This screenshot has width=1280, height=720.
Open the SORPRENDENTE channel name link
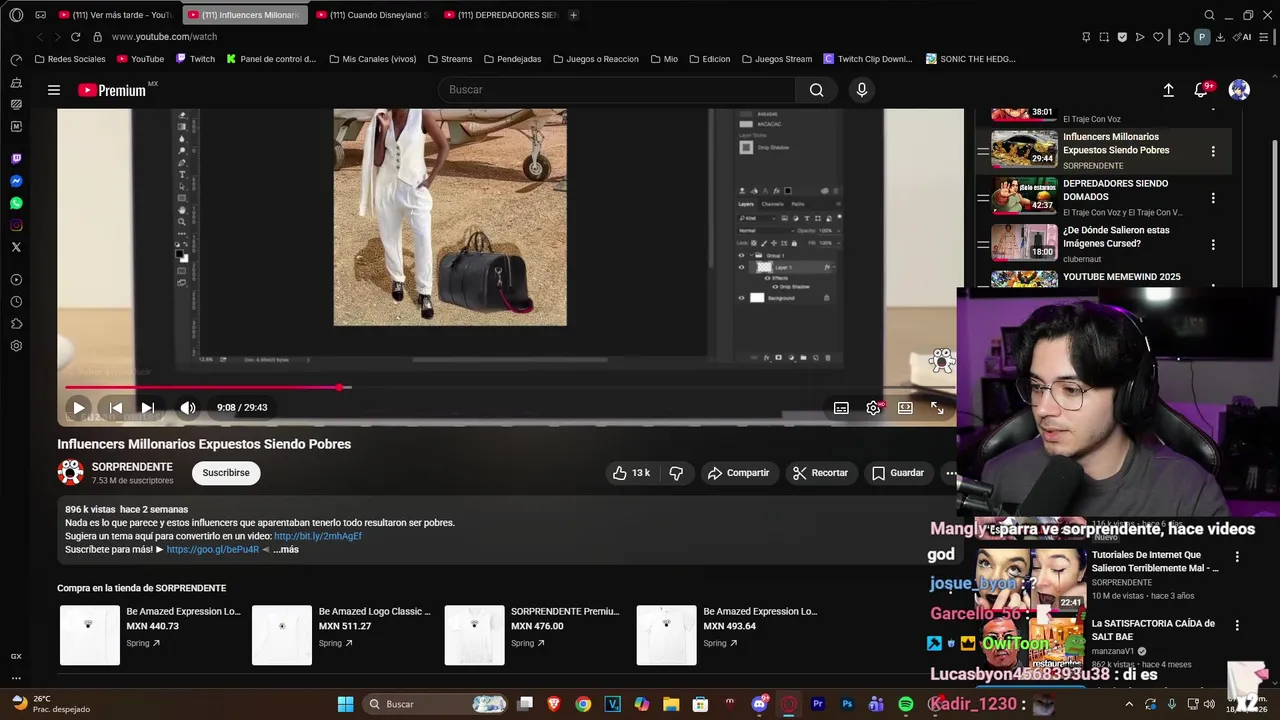tap(132, 467)
